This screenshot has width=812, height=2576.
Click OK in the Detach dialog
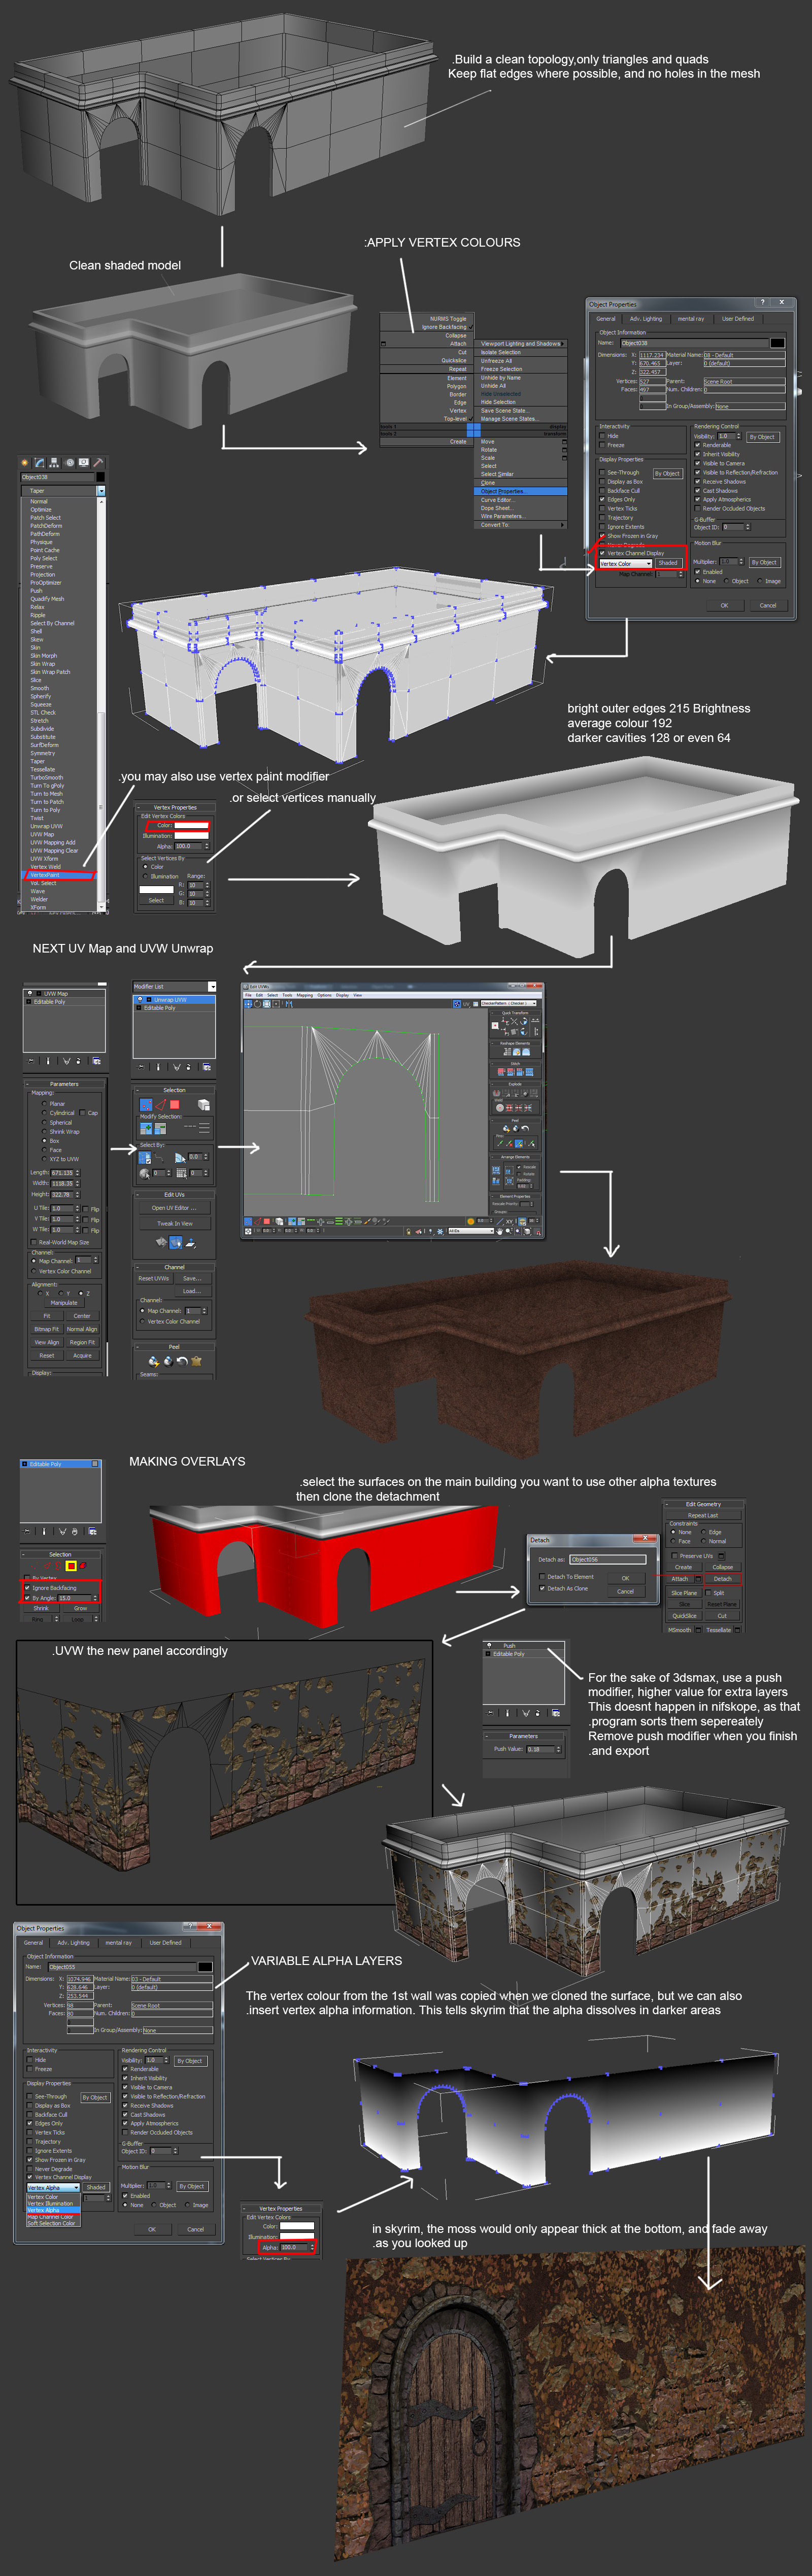[625, 1578]
